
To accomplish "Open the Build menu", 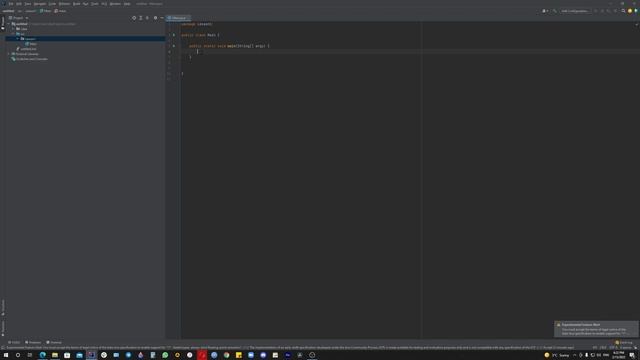I will coord(76,4).
